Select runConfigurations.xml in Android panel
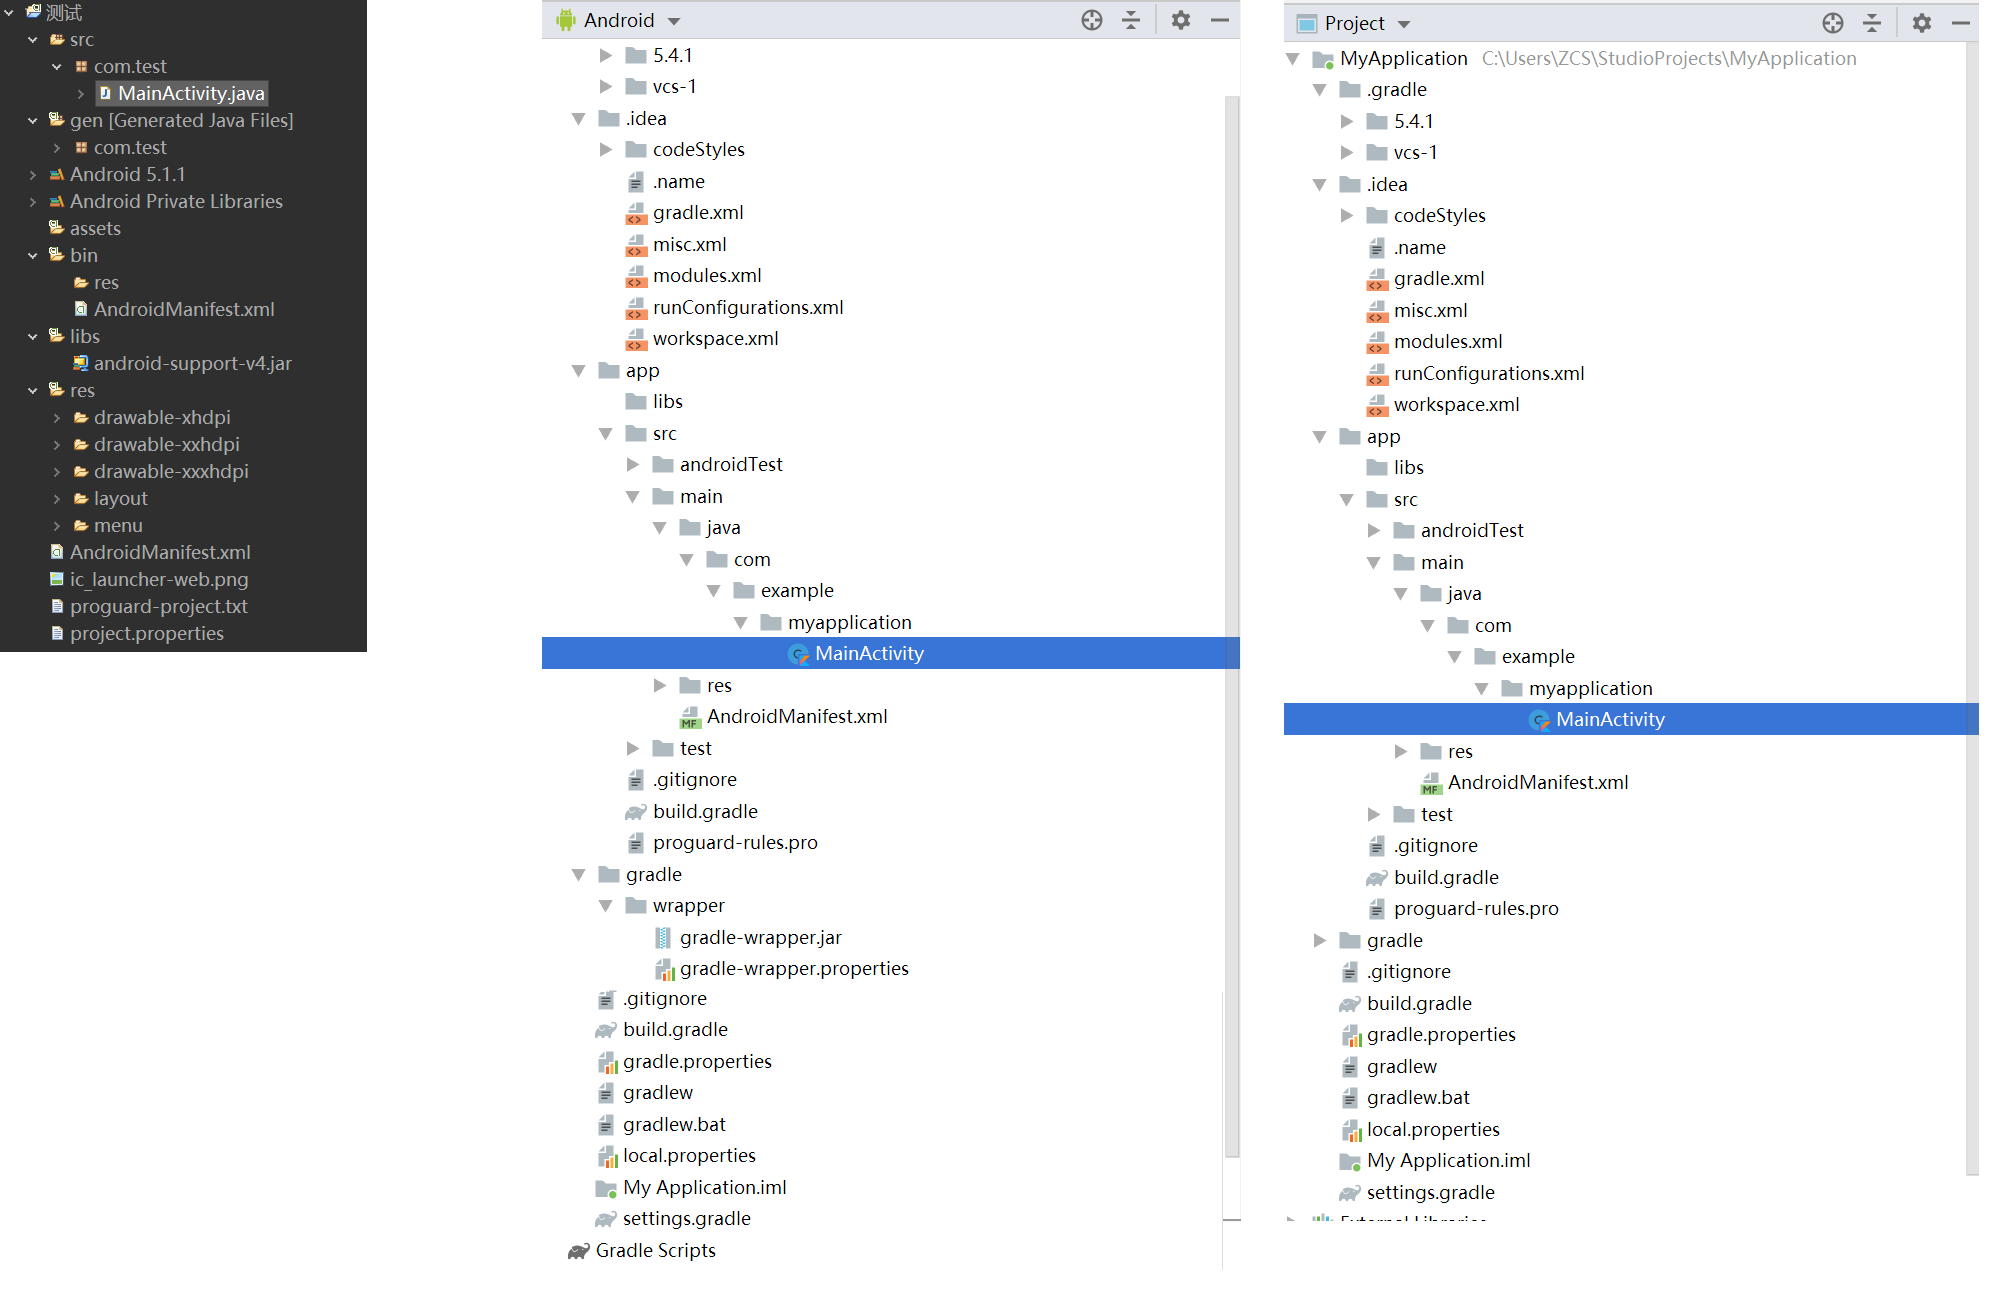Image resolution: width=1992 pixels, height=1298 pixels. point(734,307)
